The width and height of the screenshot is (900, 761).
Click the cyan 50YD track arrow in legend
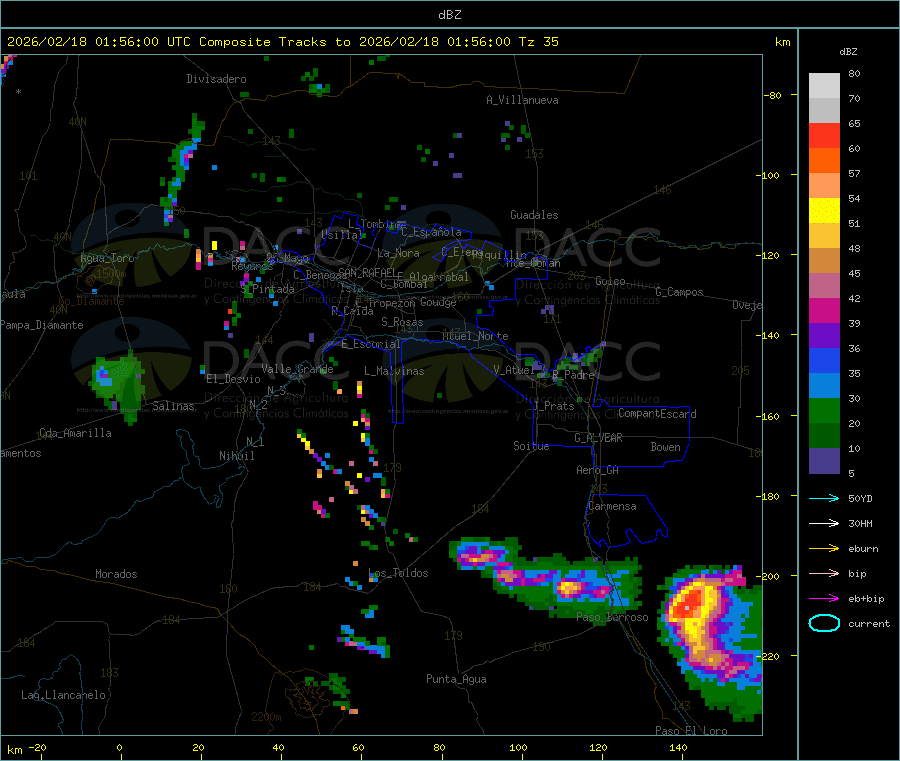[824, 498]
